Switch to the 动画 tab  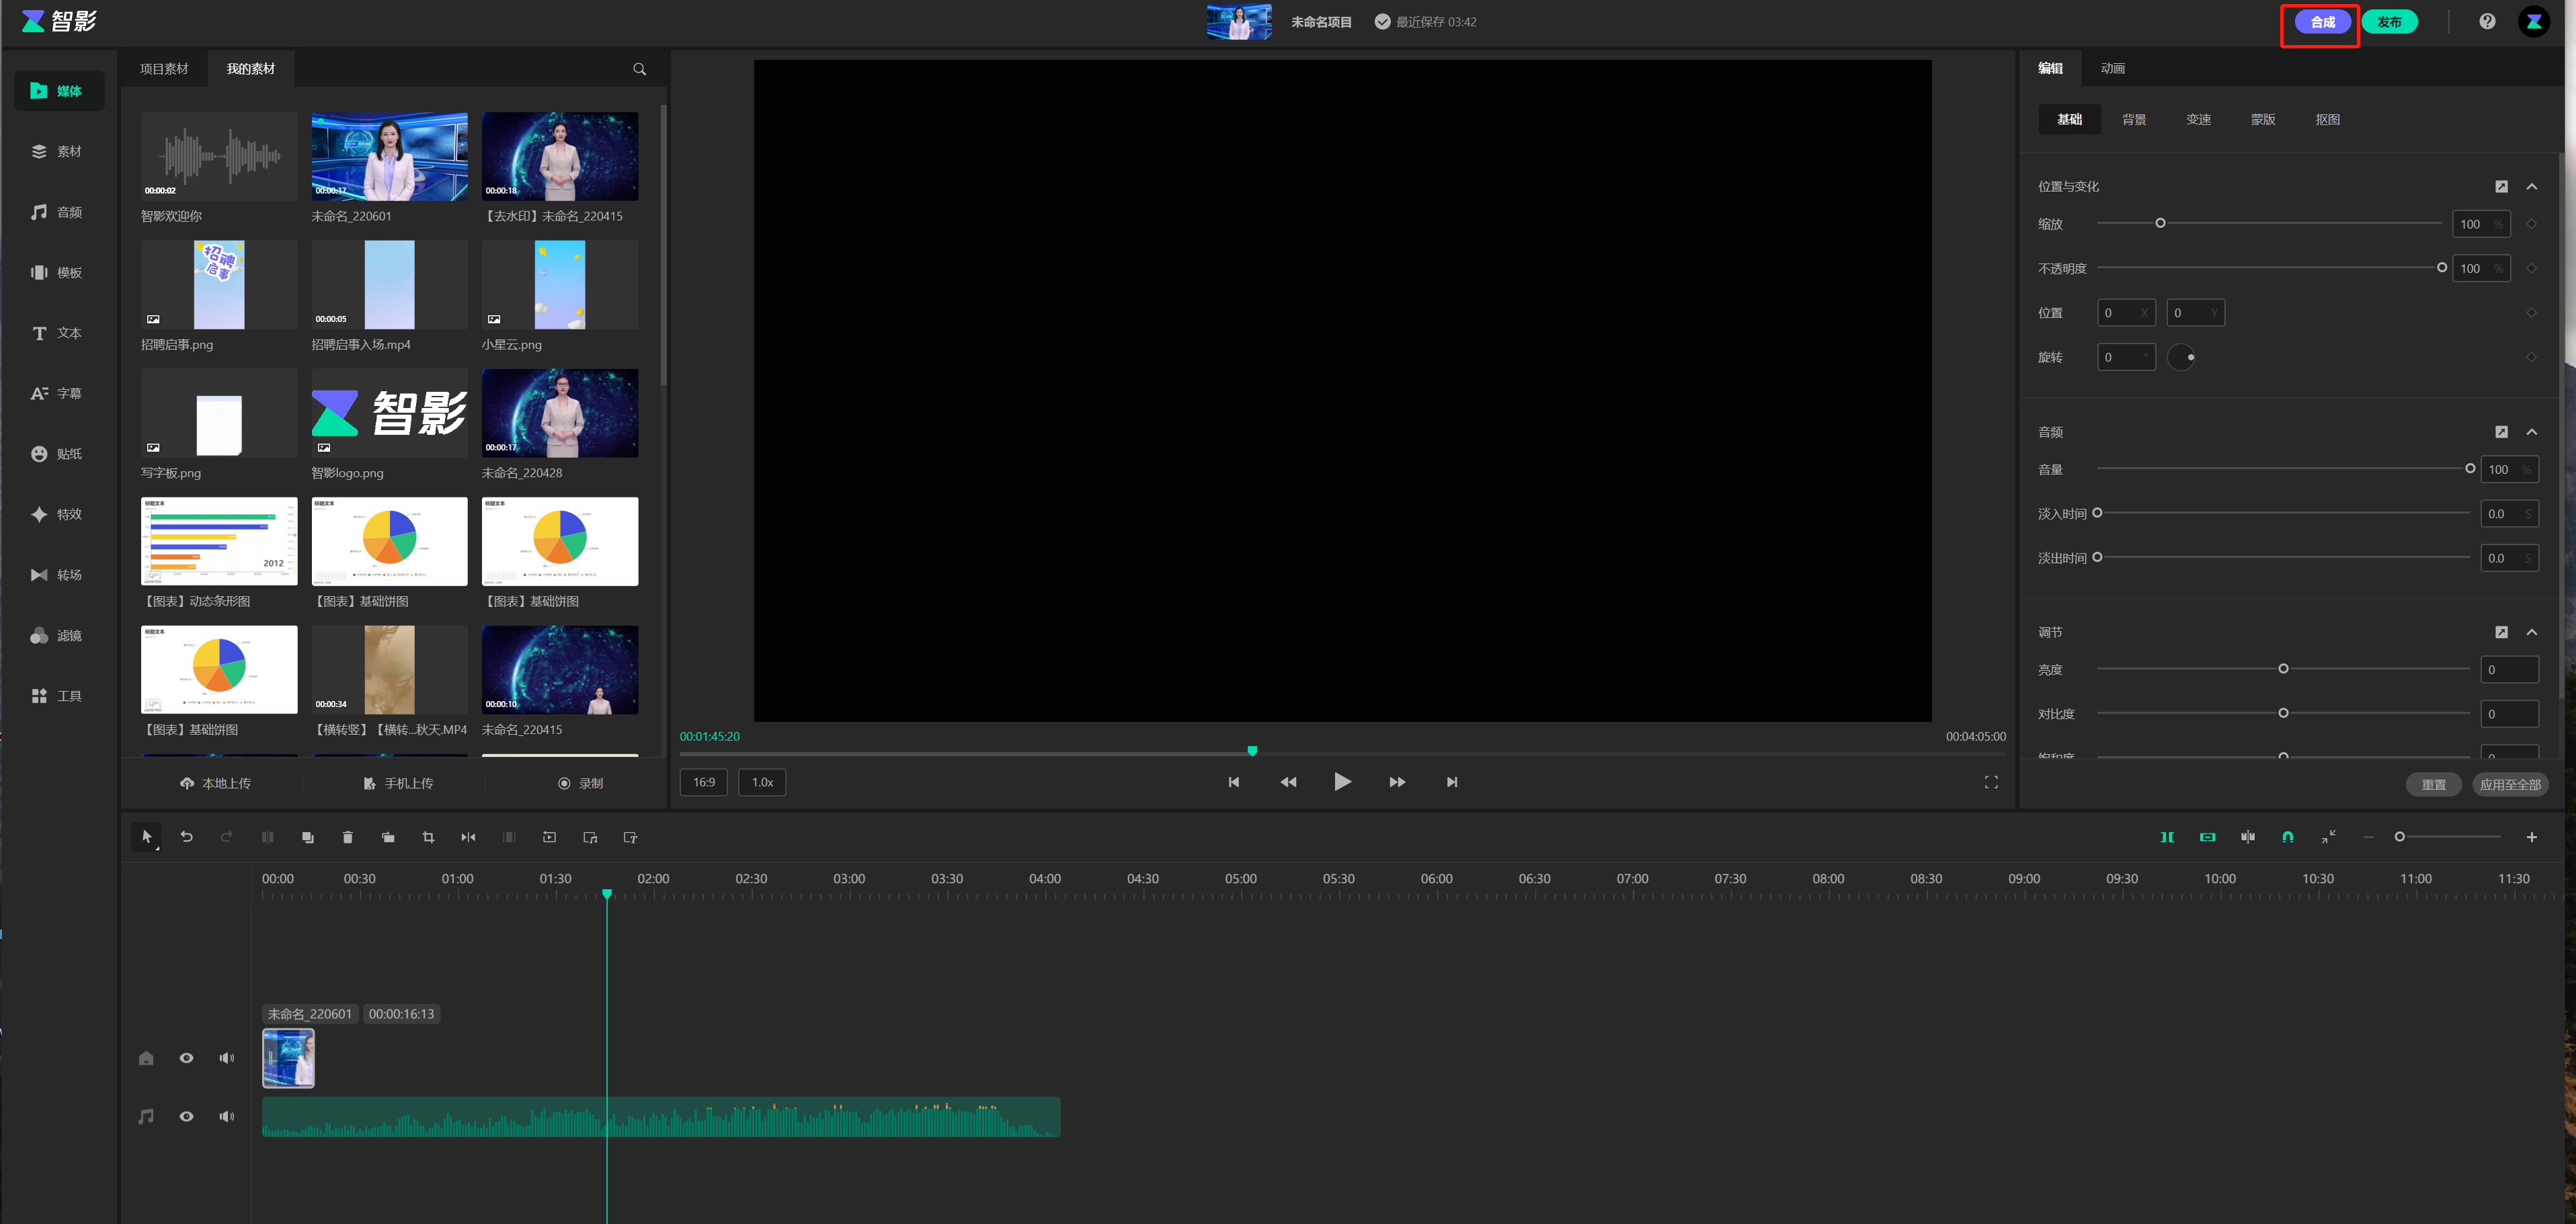click(2112, 68)
